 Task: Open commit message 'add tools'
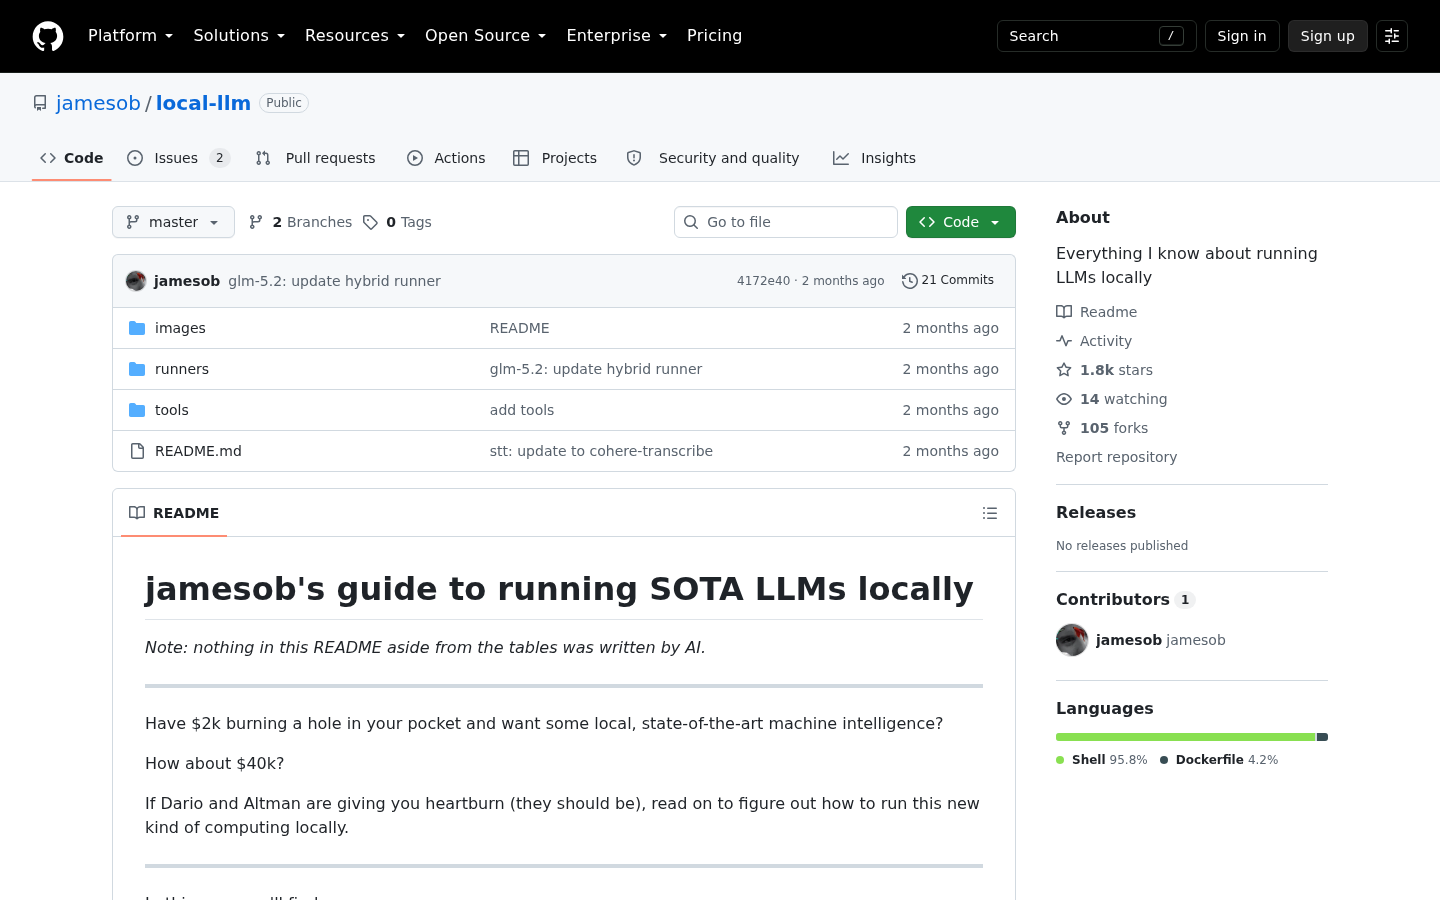click(x=522, y=410)
